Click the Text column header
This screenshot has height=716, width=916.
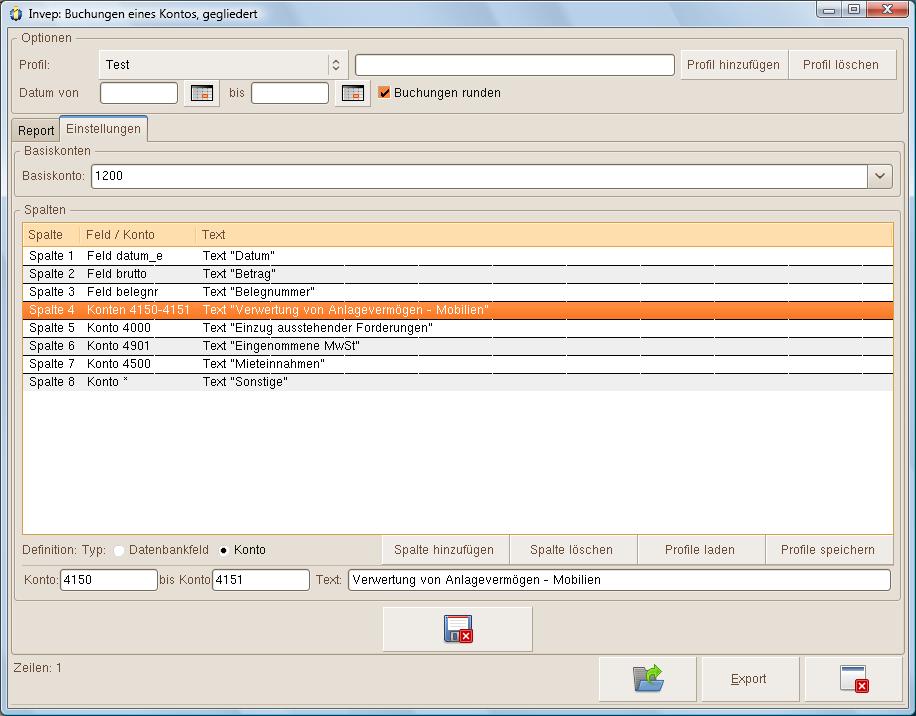544,235
